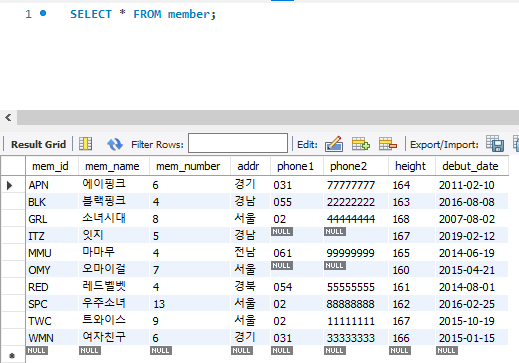Screen dimensions: 519x363
Task: Select the cell with mem_id BLK
Action: tap(52, 202)
